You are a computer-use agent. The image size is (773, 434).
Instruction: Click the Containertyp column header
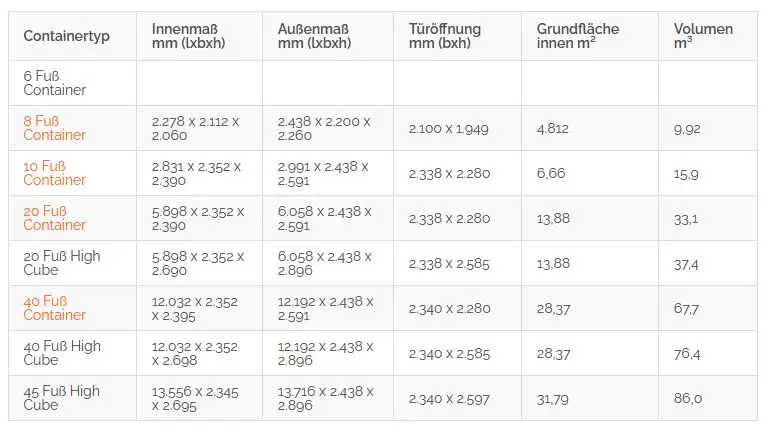pyautogui.click(x=67, y=36)
